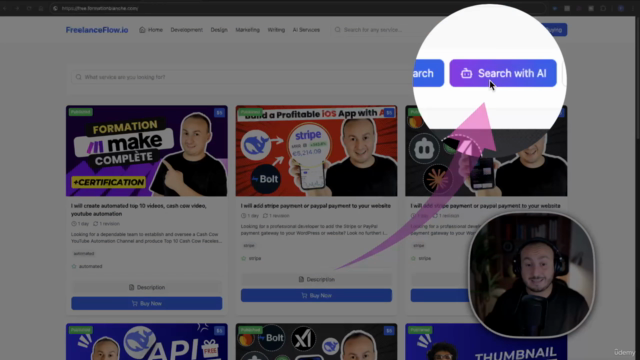This screenshot has height=360, width=640.
Task: Click the 'automated' tag chip
Action: [84, 253]
